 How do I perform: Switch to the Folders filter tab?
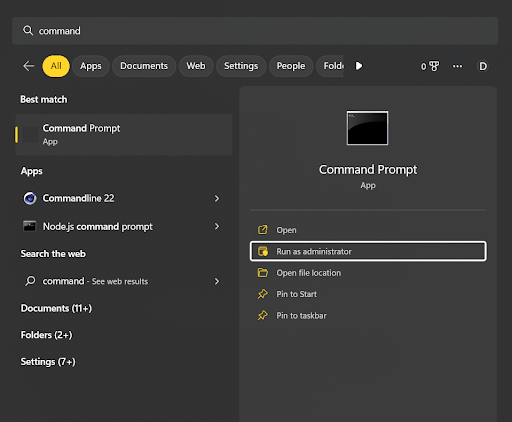tap(330, 66)
